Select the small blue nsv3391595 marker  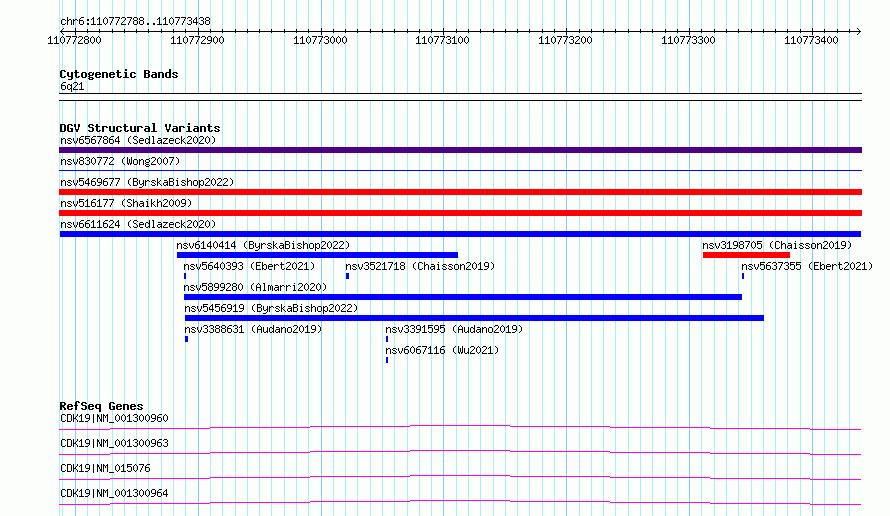coord(387,339)
